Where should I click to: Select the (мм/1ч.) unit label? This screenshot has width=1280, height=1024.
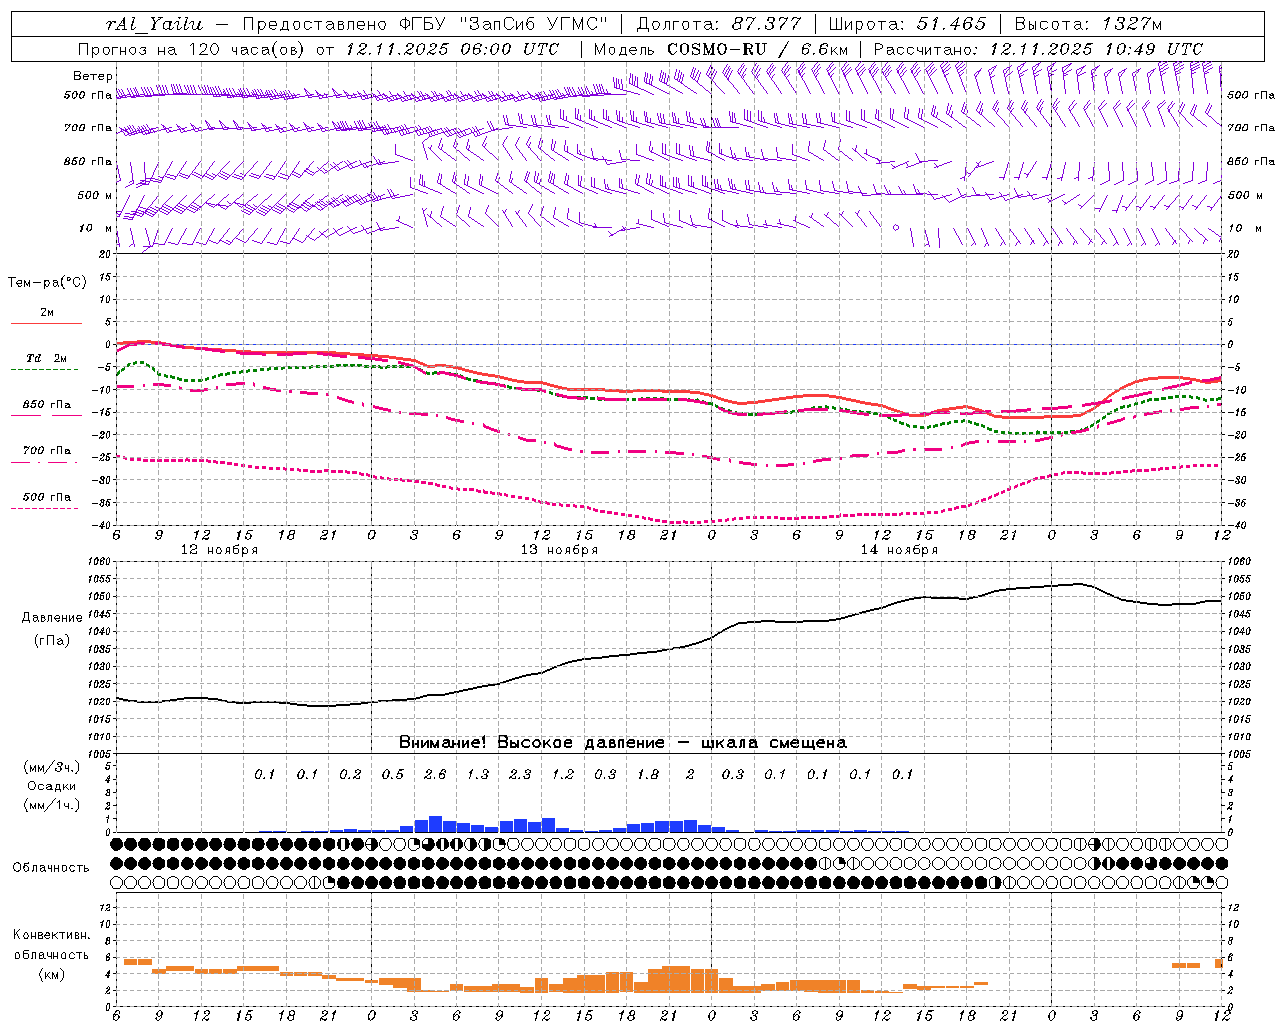click(51, 805)
